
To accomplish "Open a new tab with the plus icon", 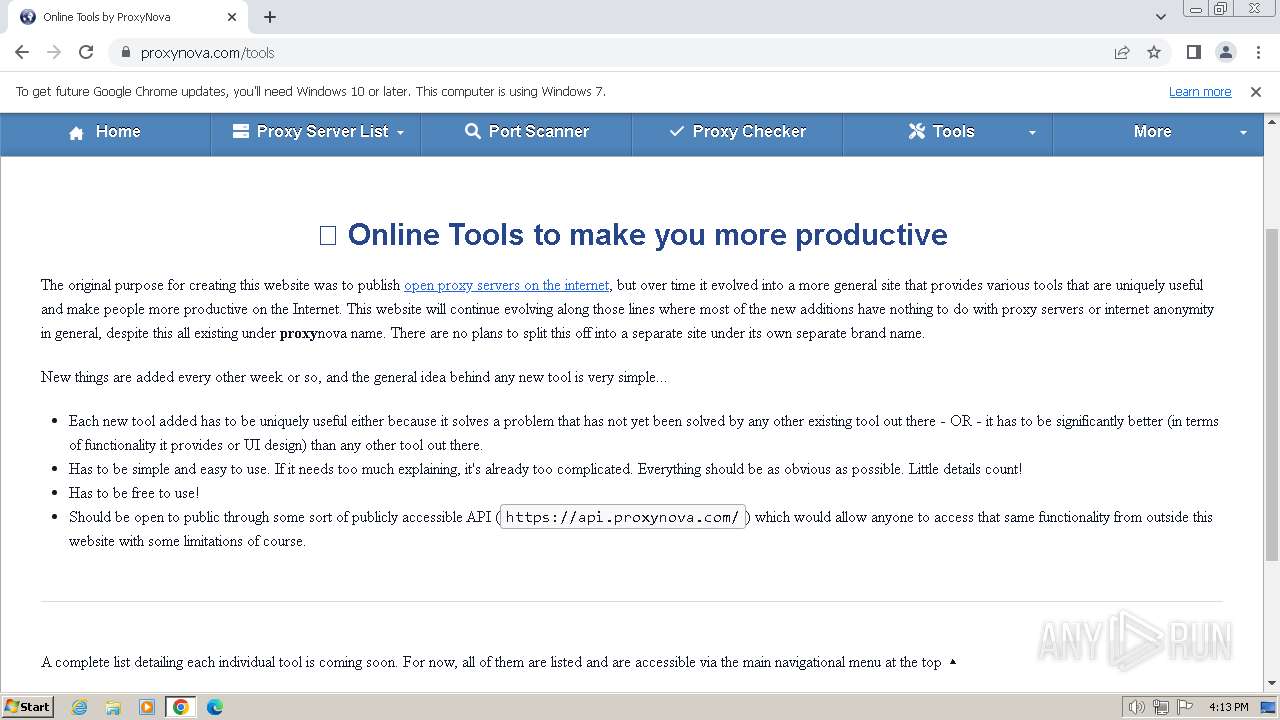I will pyautogui.click(x=270, y=17).
